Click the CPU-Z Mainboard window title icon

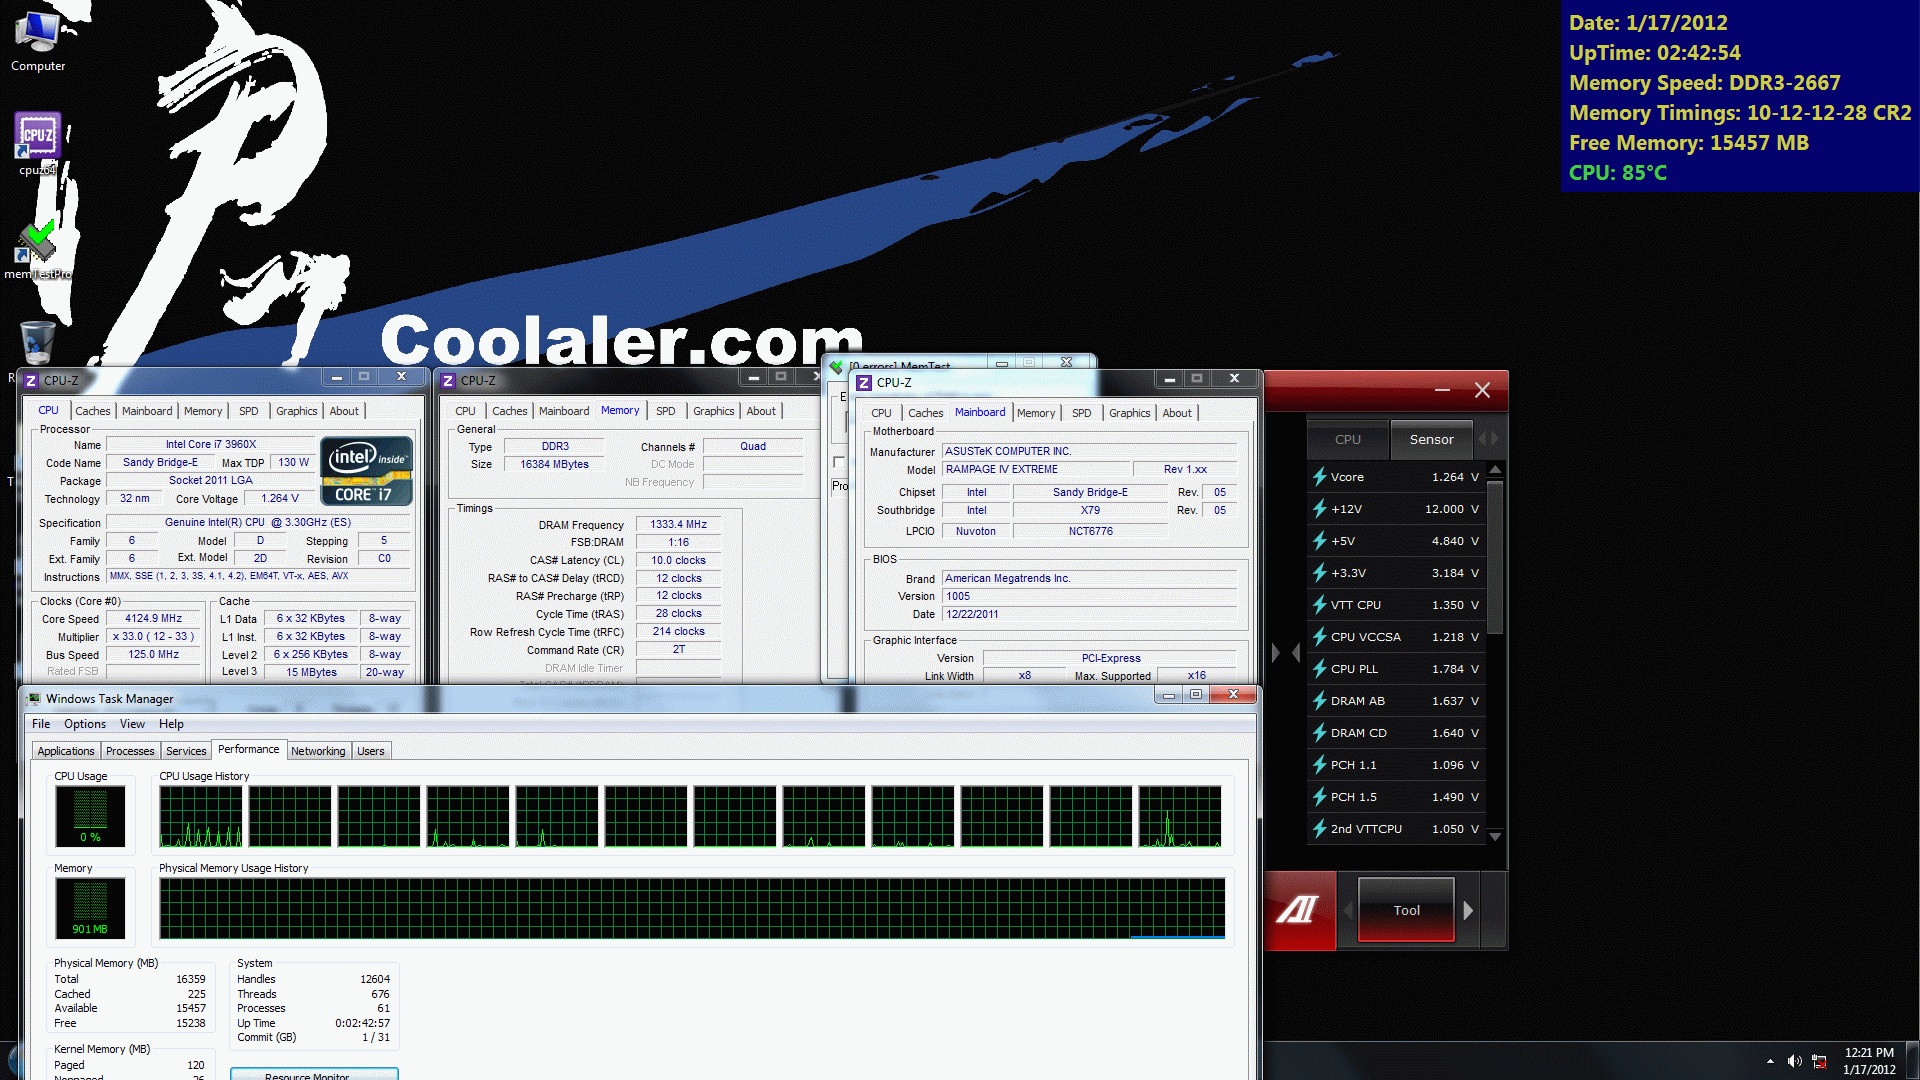(x=864, y=383)
